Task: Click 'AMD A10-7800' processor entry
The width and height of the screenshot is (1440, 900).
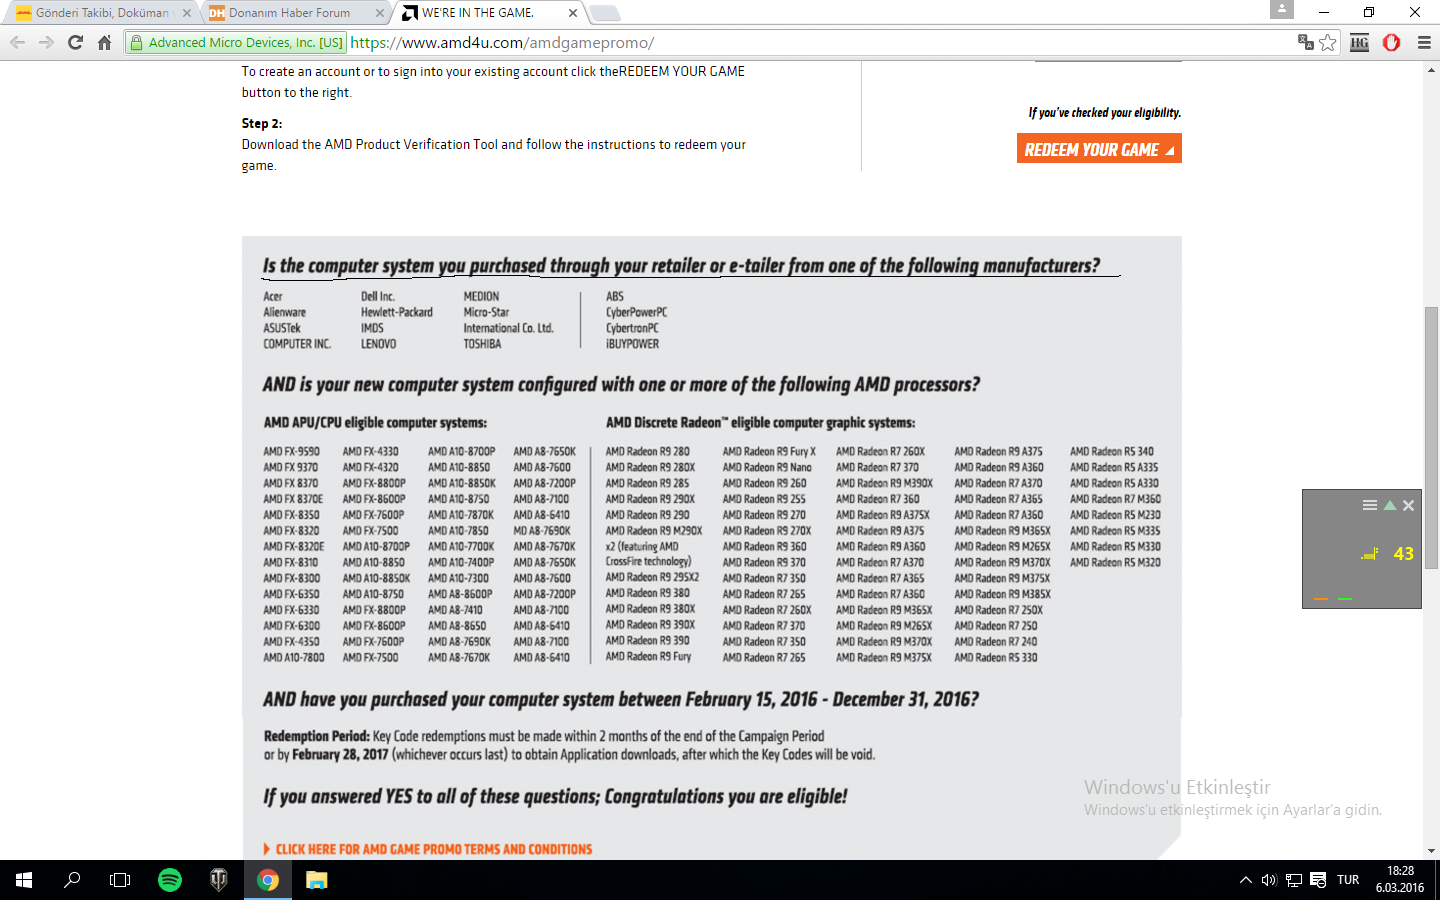Action: pos(293,657)
